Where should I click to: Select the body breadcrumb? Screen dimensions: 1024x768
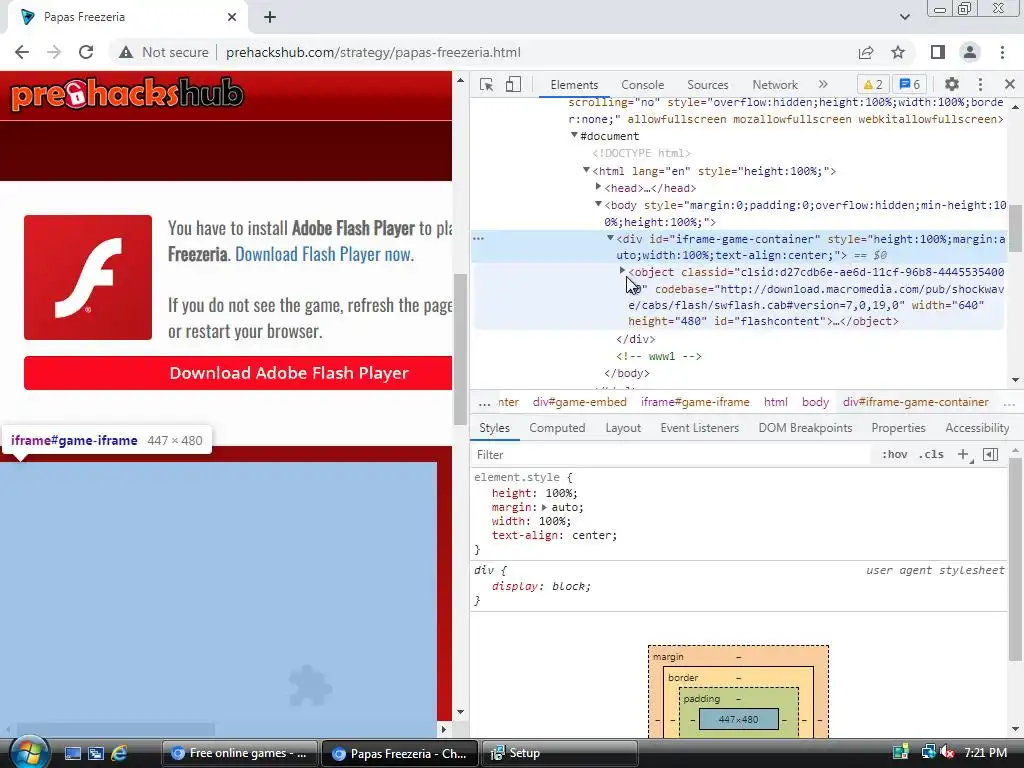point(815,402)
